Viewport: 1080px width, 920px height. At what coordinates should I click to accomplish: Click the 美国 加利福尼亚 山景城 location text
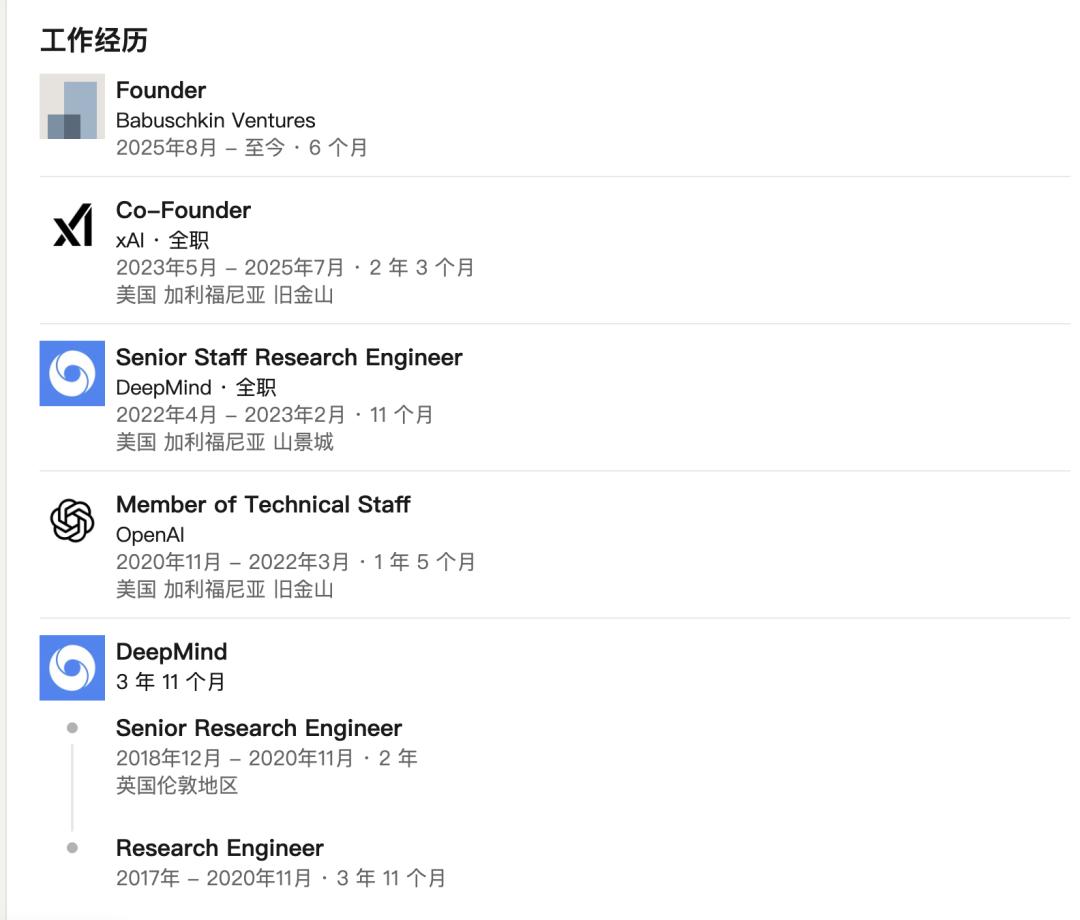[x=224, y=442]
